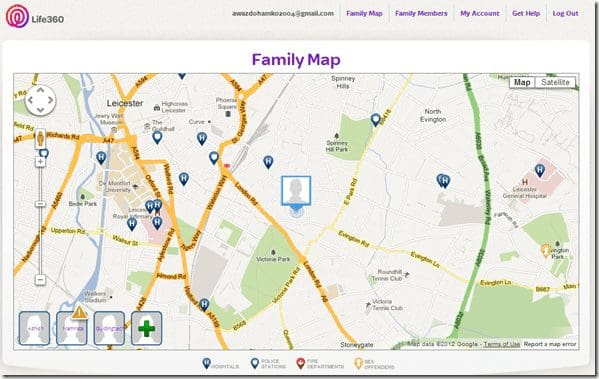This screenshot has height=379, width=599.
Task: Select the family member avatar marker on map
Action: 296,191
